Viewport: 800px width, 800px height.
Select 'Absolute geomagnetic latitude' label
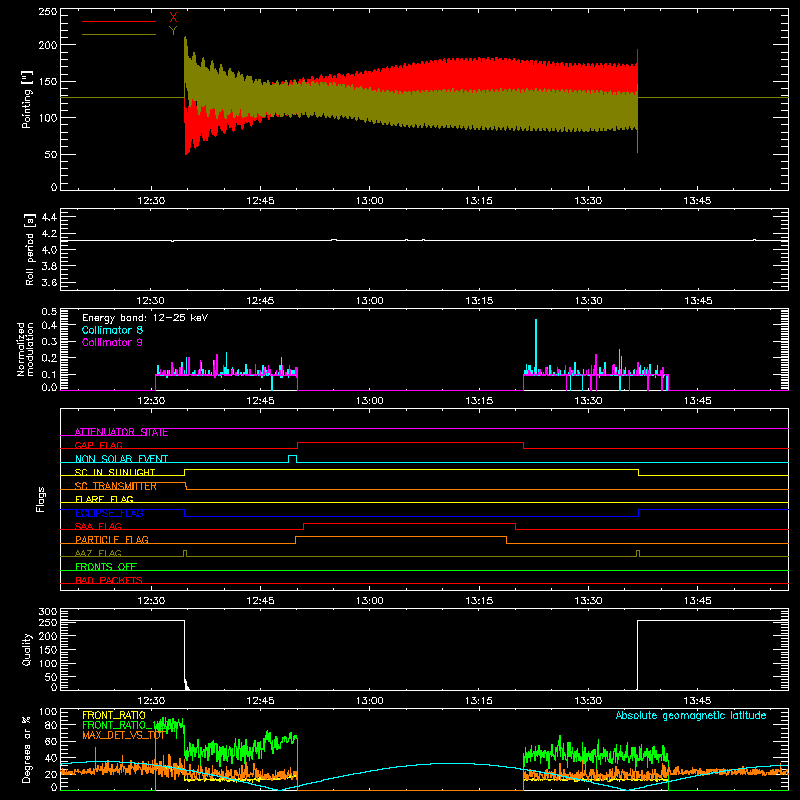tap(691, 715)
